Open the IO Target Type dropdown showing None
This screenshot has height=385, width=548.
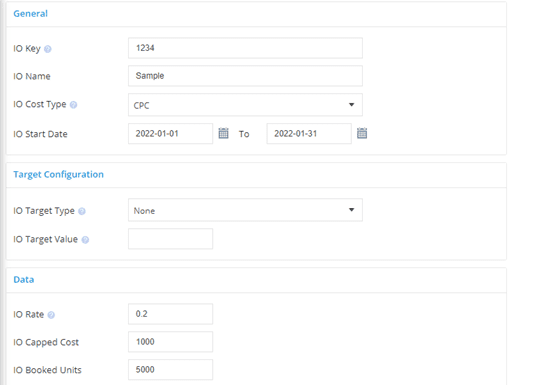pos(245,210)
